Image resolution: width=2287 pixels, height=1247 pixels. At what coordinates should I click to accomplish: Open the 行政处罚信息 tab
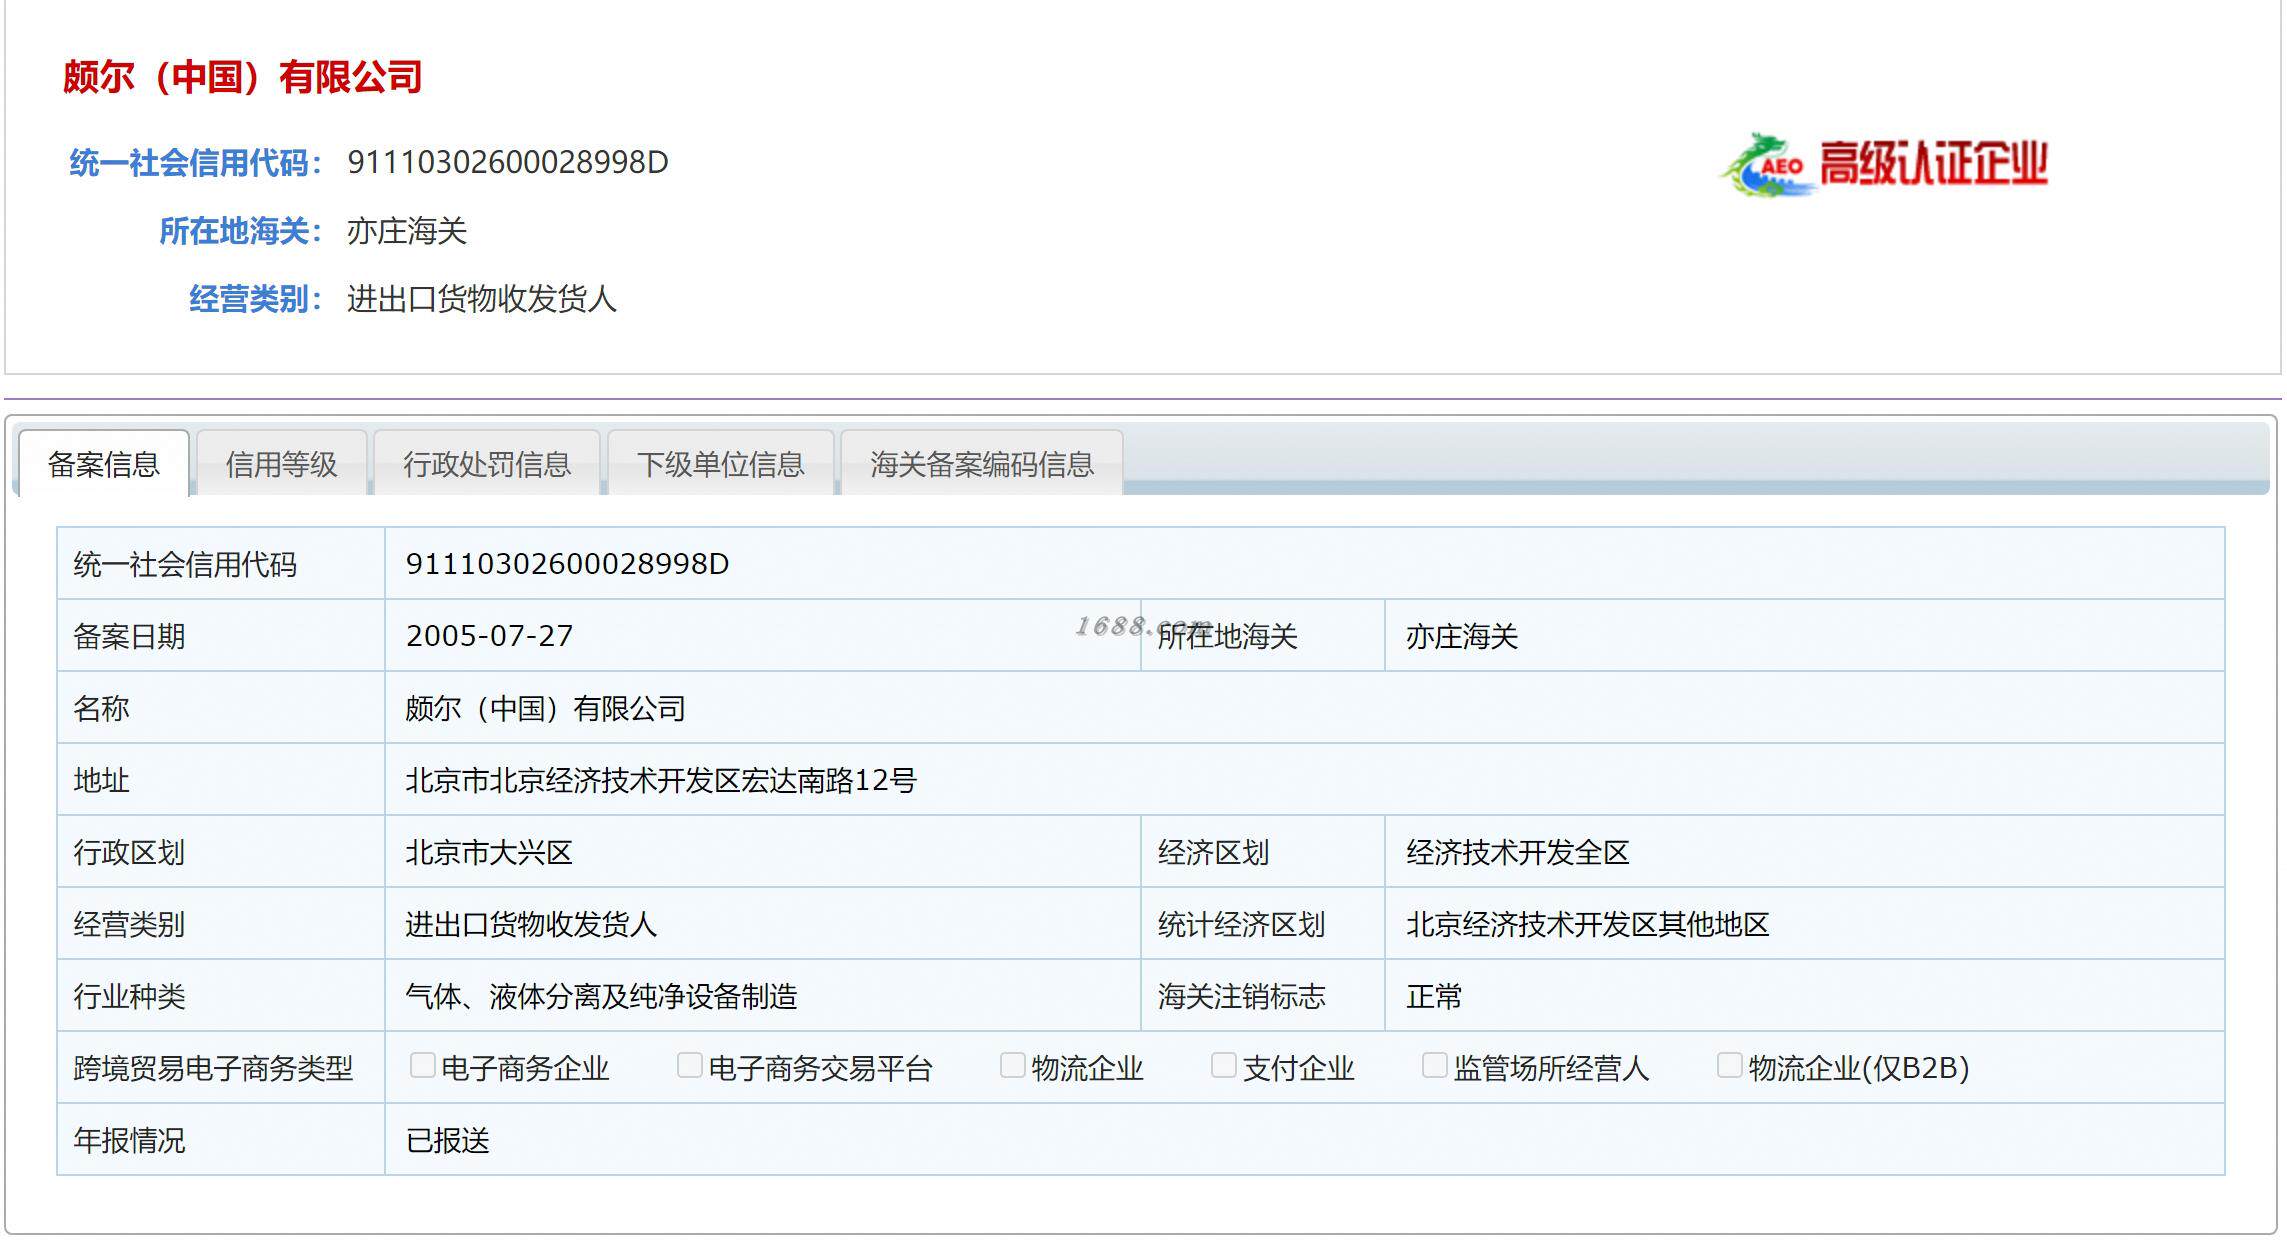click(486, 464)
